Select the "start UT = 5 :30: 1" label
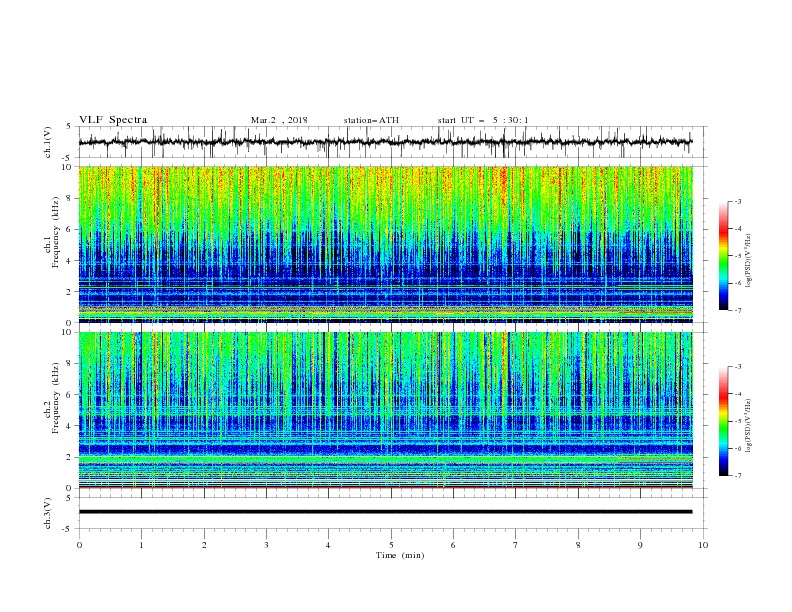 point(483,120)
